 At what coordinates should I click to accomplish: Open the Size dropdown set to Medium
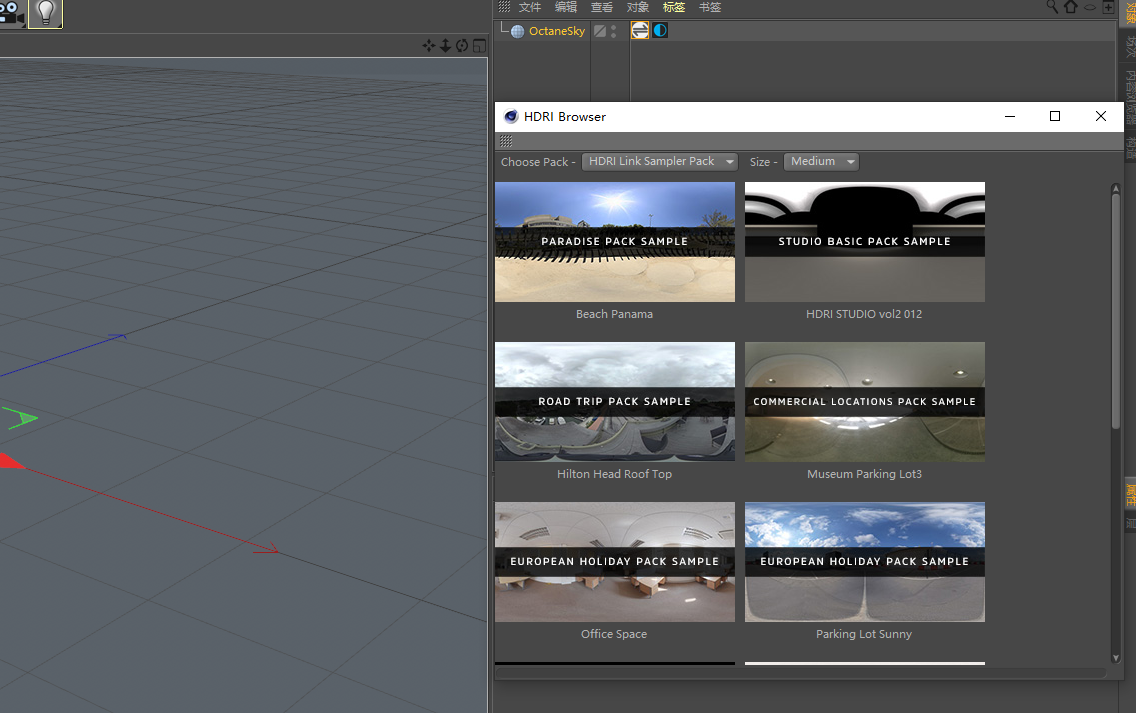coord(822,162)
